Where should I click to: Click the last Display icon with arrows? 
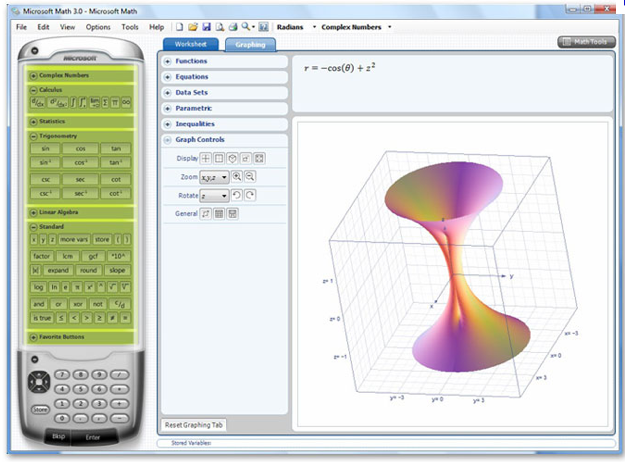[259, 159]
